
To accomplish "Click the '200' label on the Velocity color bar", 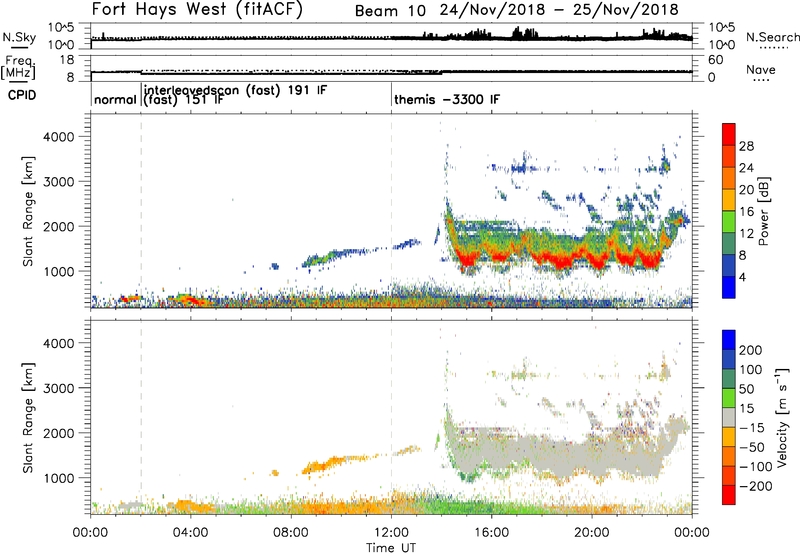I will 751,350.
